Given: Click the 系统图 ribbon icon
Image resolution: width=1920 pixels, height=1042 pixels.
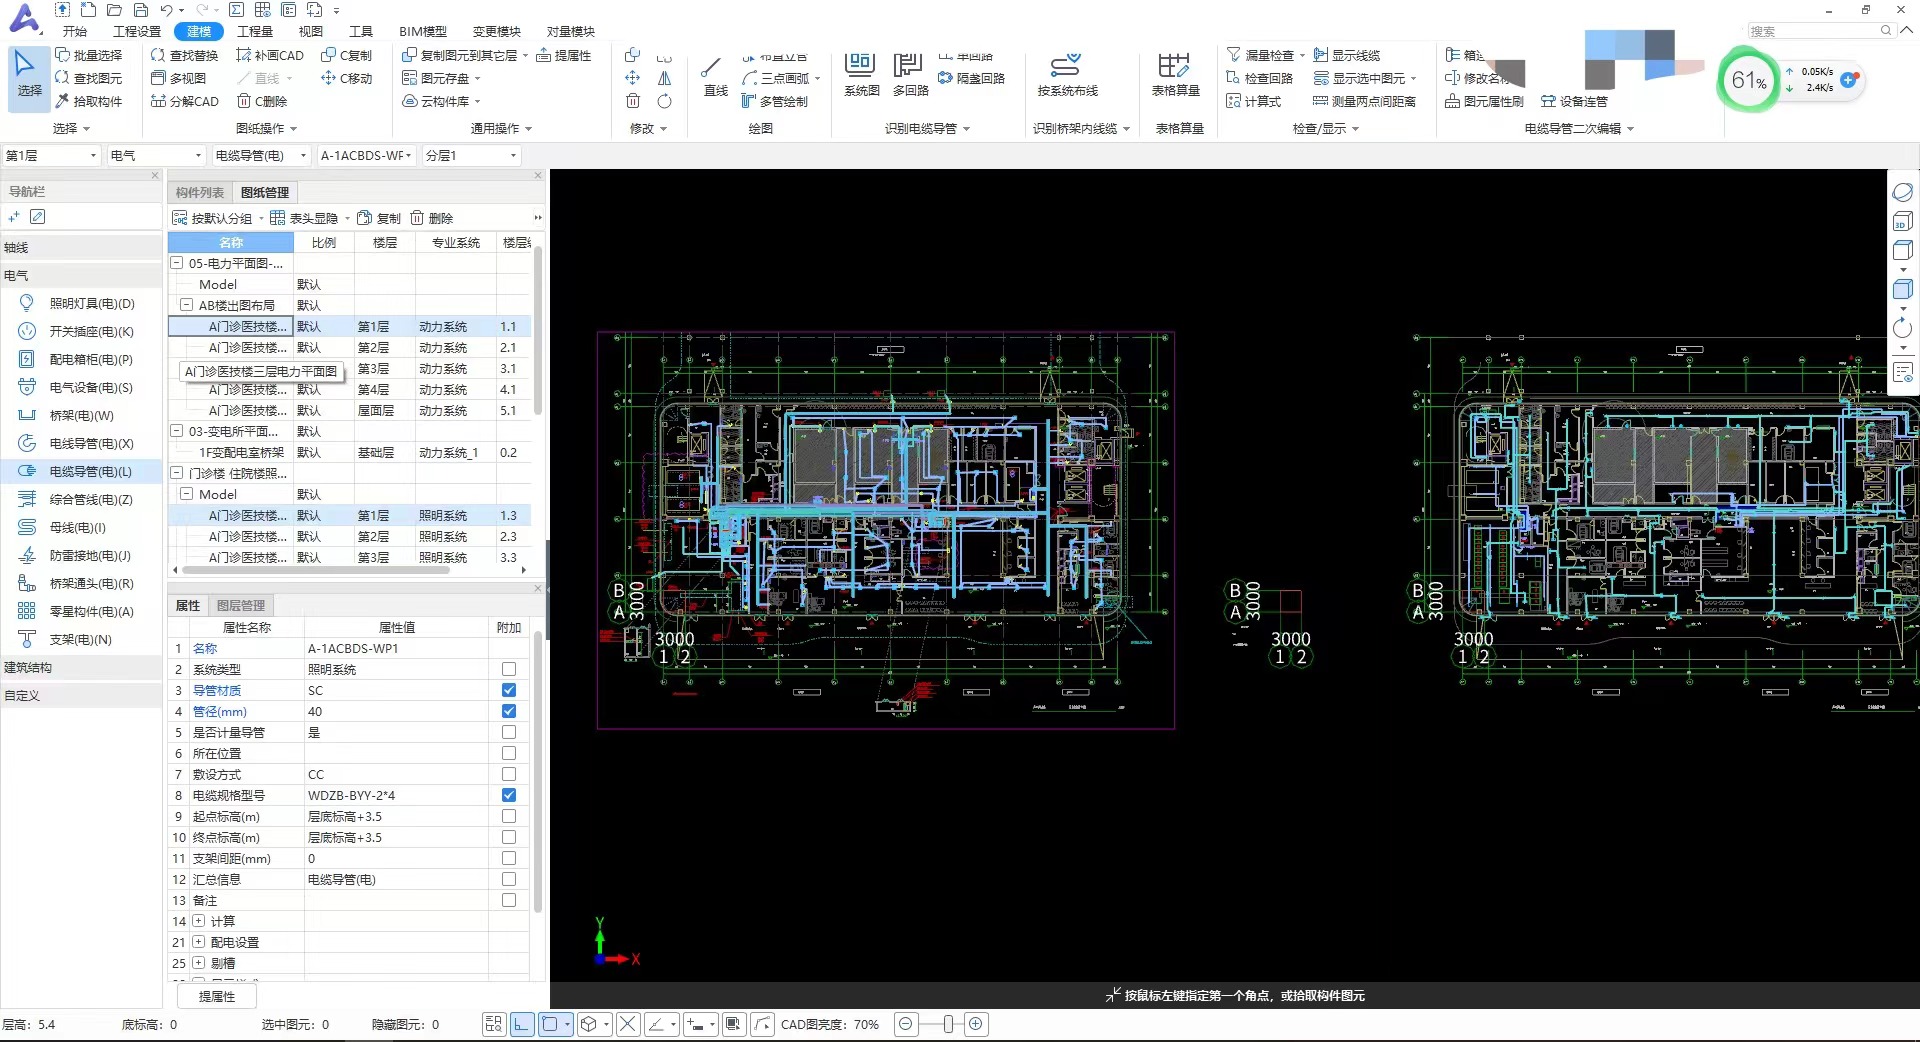Looking at the screenshot, I should (860, 67).
